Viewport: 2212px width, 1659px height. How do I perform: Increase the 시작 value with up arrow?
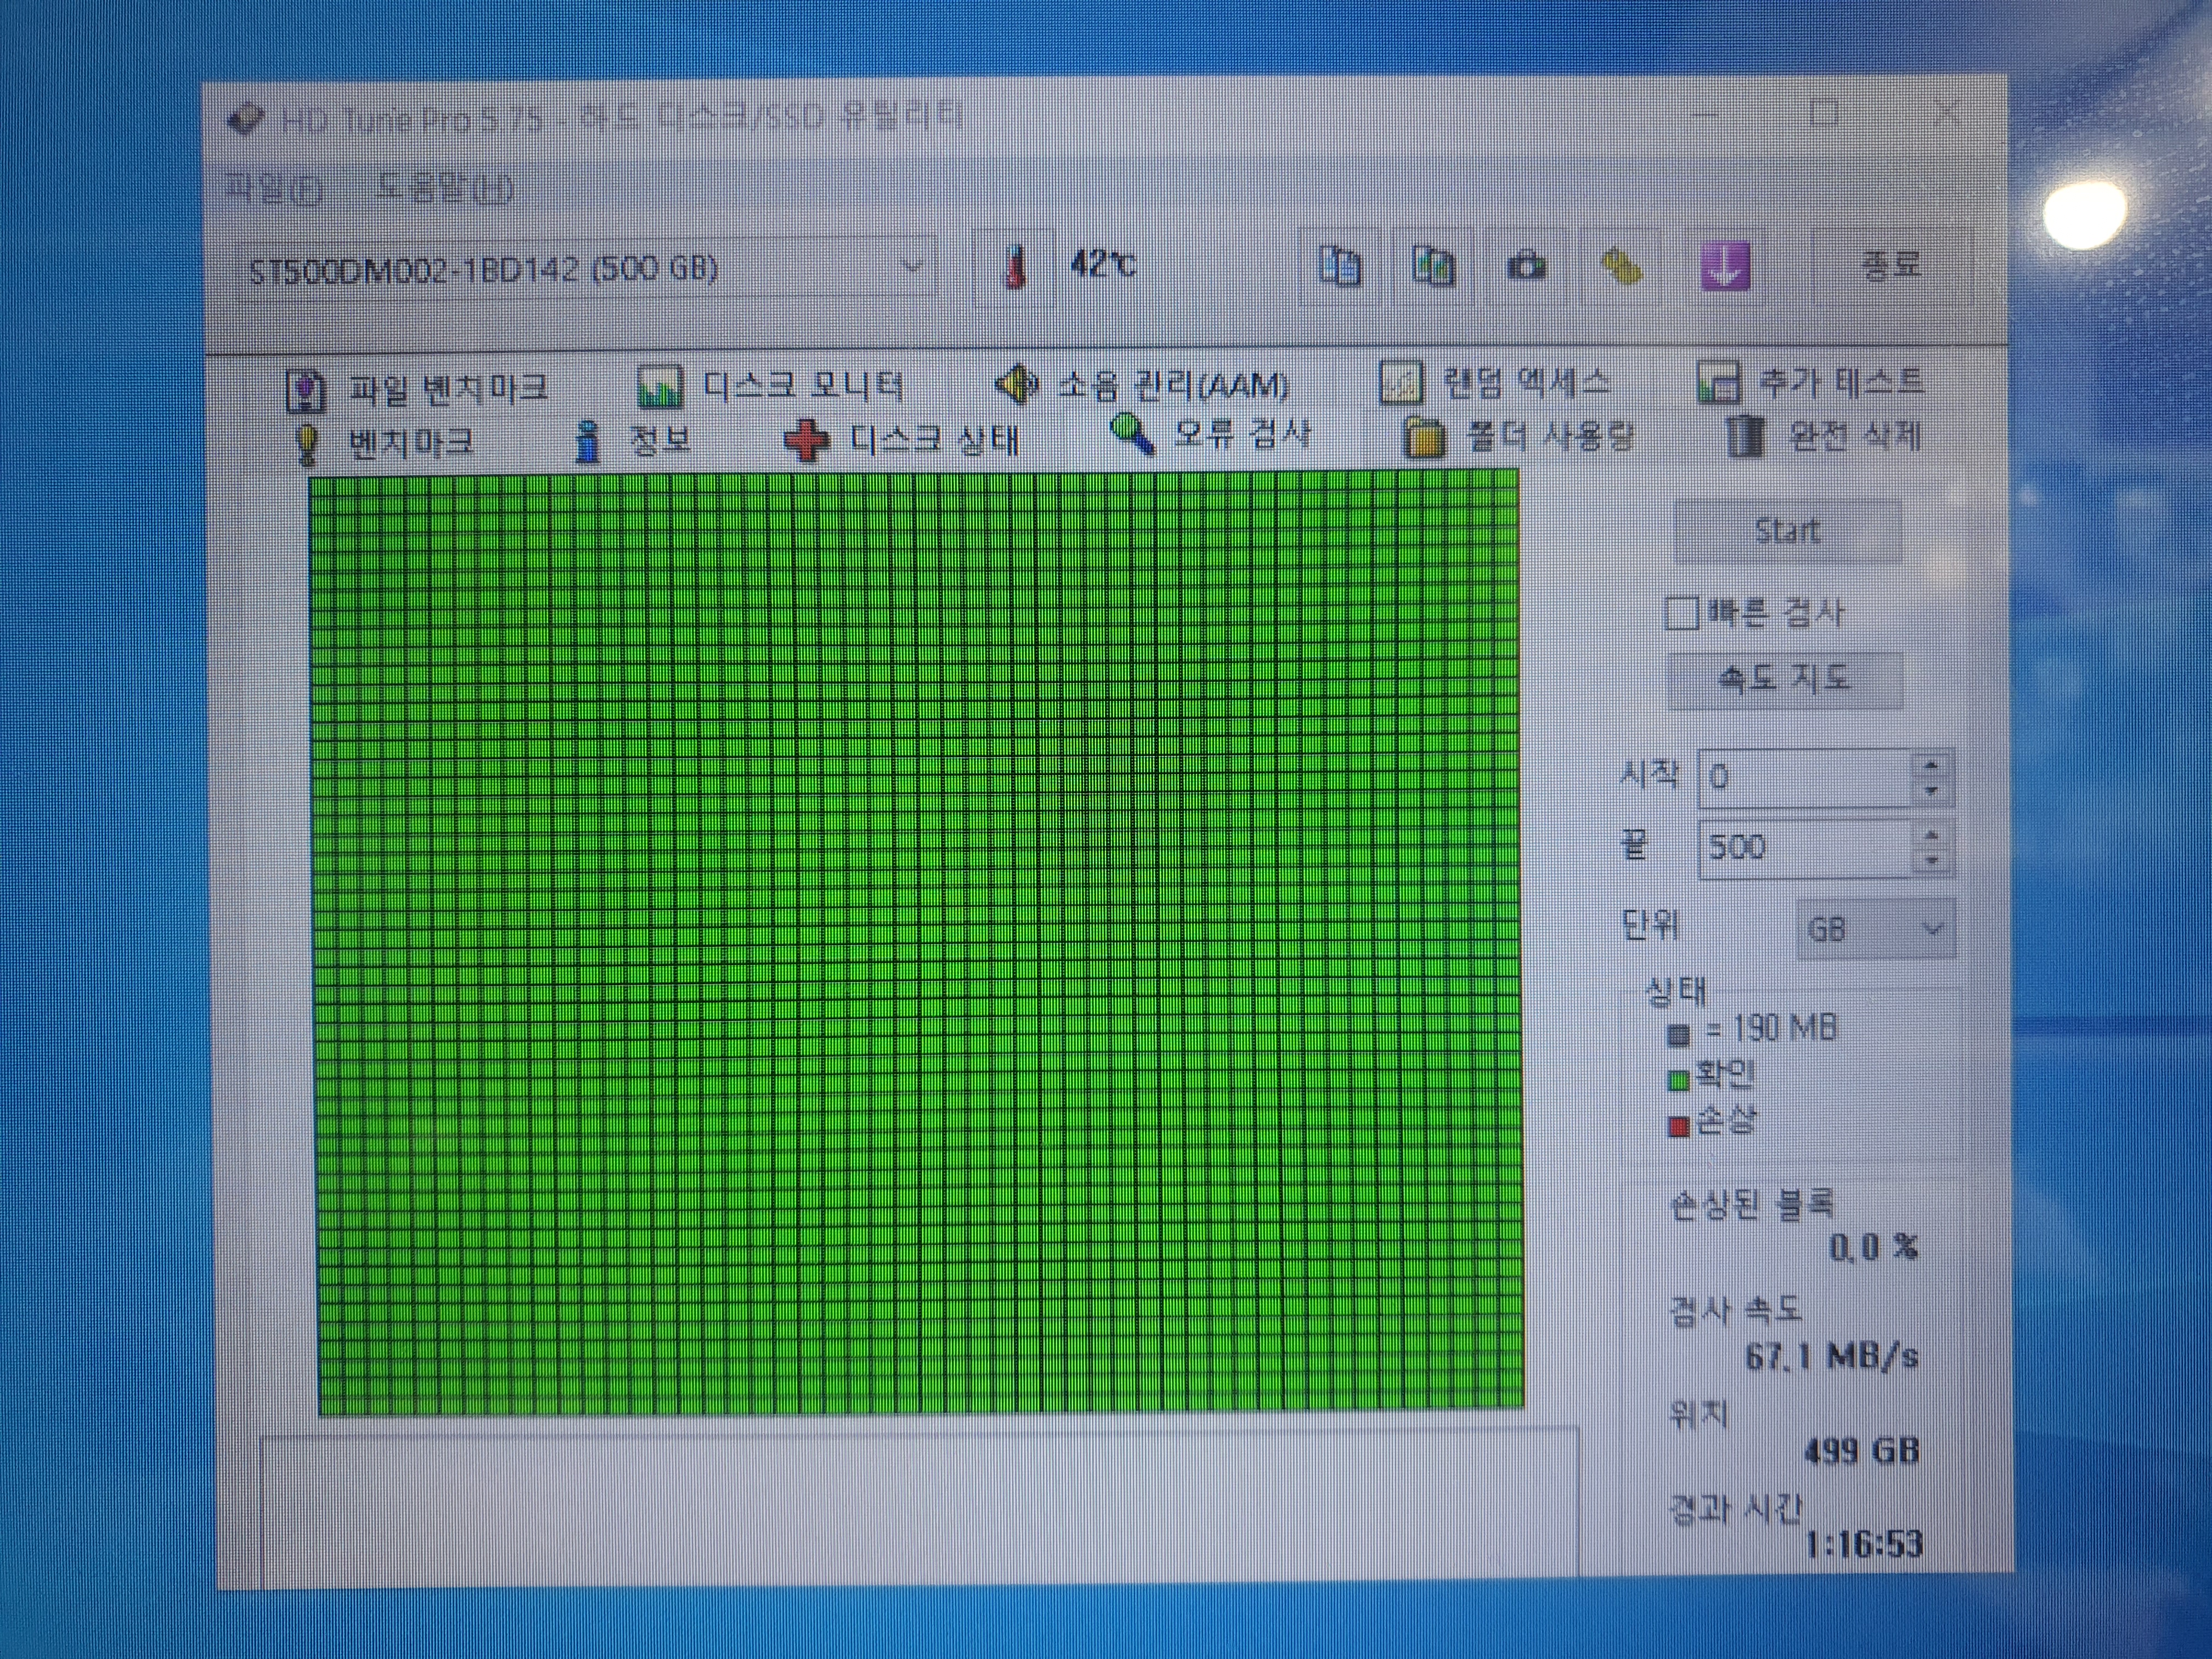[x=1931, y=765]
